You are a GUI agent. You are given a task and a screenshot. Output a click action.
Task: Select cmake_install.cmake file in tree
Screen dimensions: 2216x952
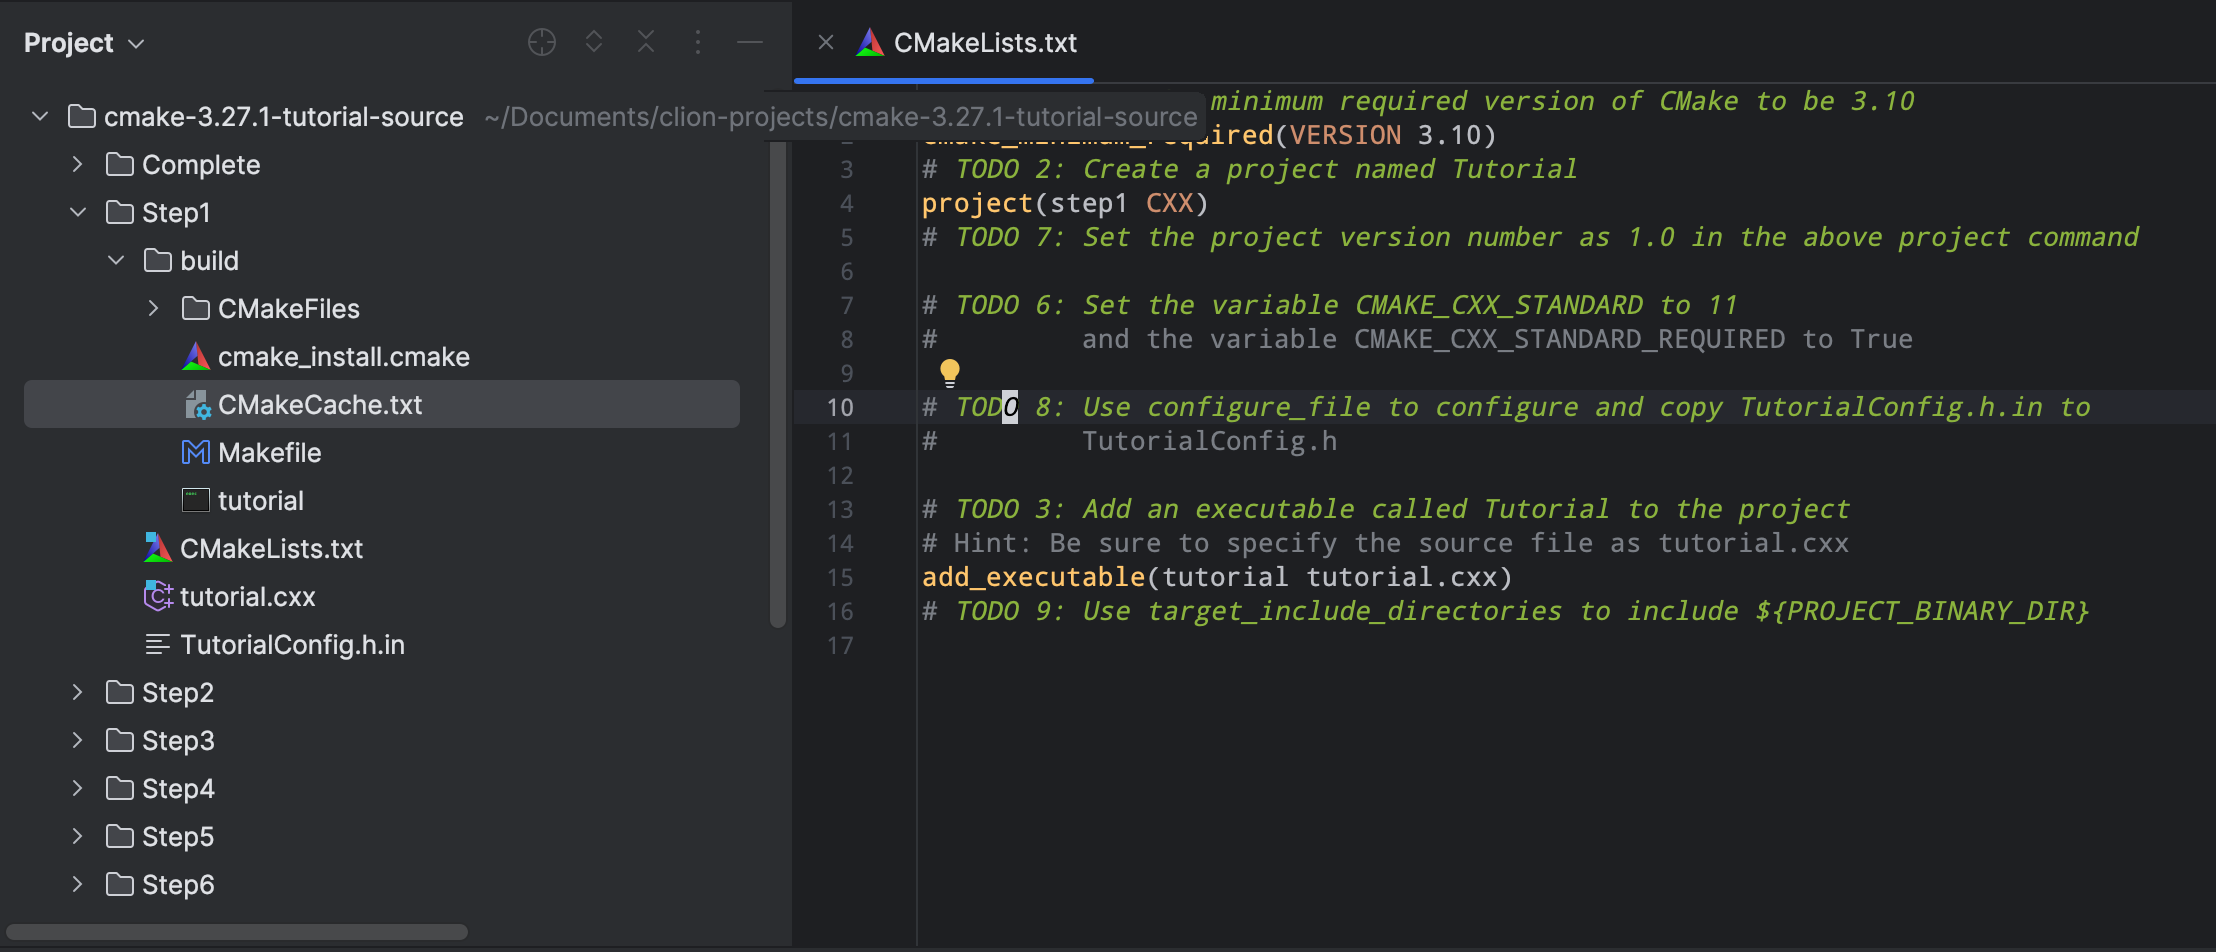343,357
